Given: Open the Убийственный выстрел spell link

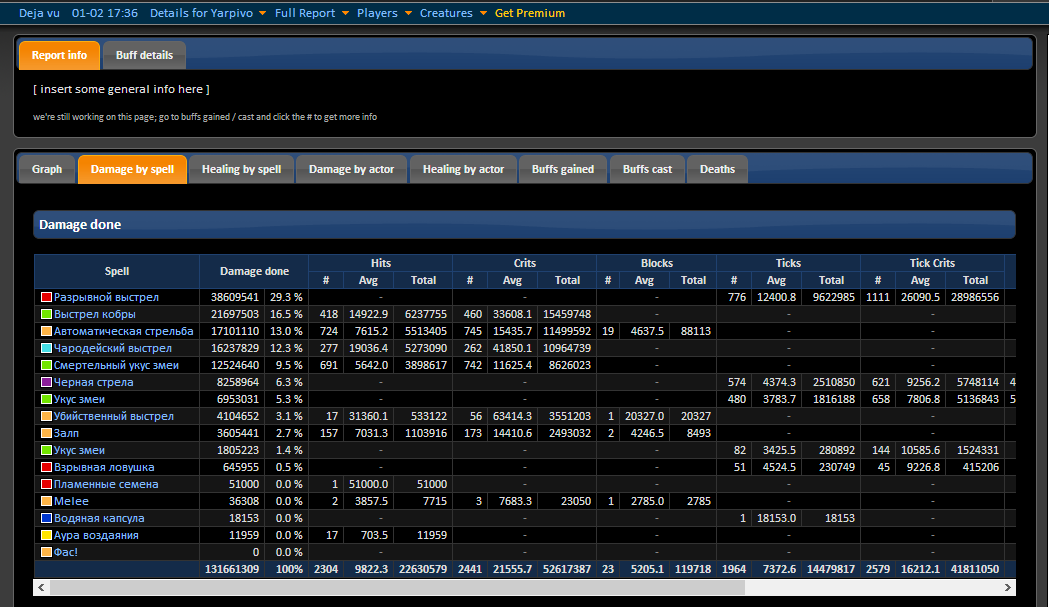Looking at the screenshot, I should [x=114, y=416].
